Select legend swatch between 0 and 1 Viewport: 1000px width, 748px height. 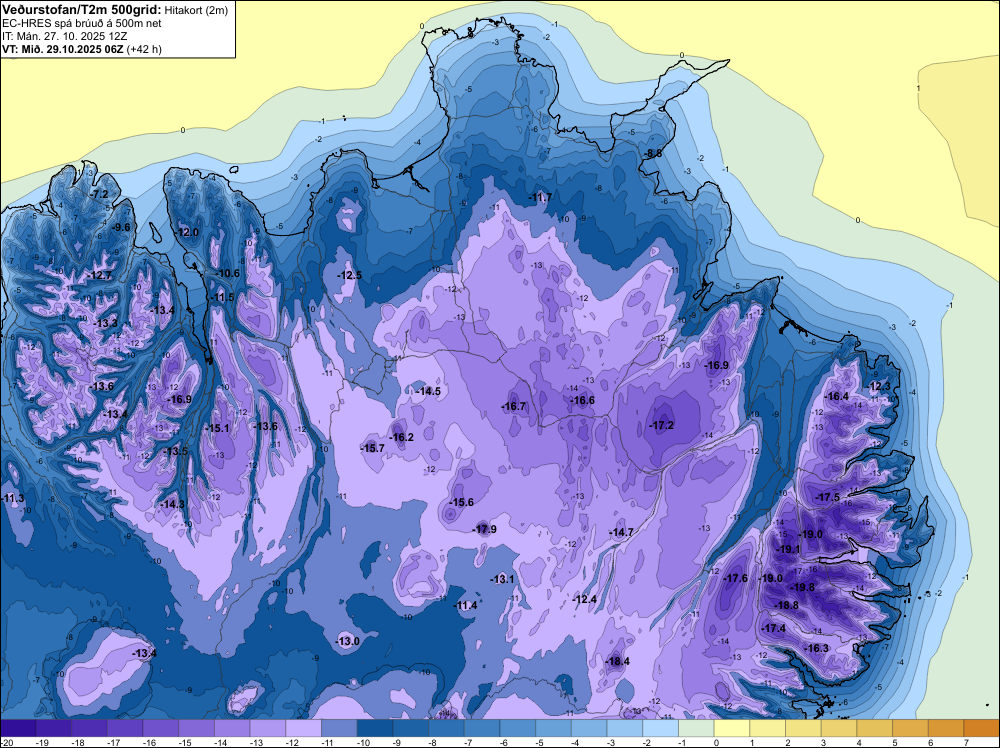[x=732, y=728]
